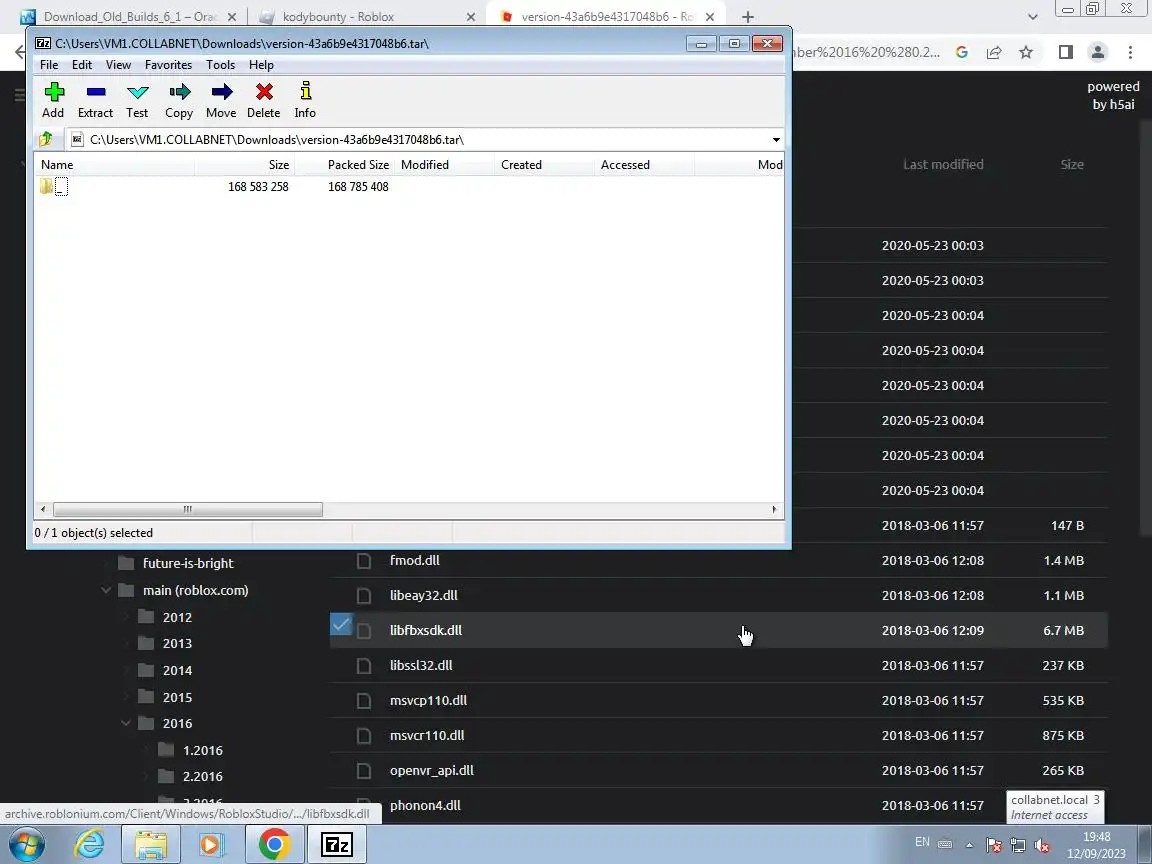Click the red Delete icon
This screenshot has width=1152, height=864.
point(264,100)
